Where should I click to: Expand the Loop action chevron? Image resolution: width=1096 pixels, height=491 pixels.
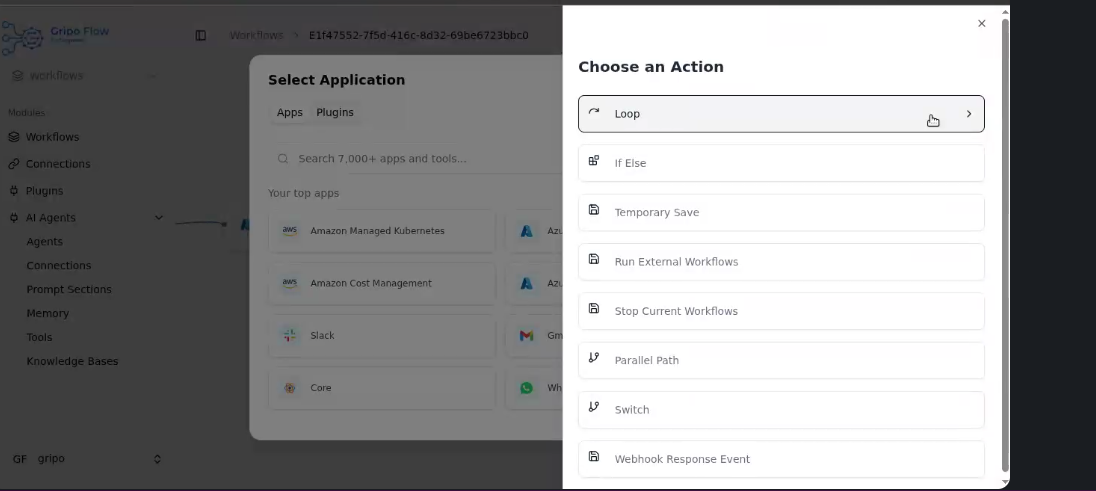tap(968, 114)
